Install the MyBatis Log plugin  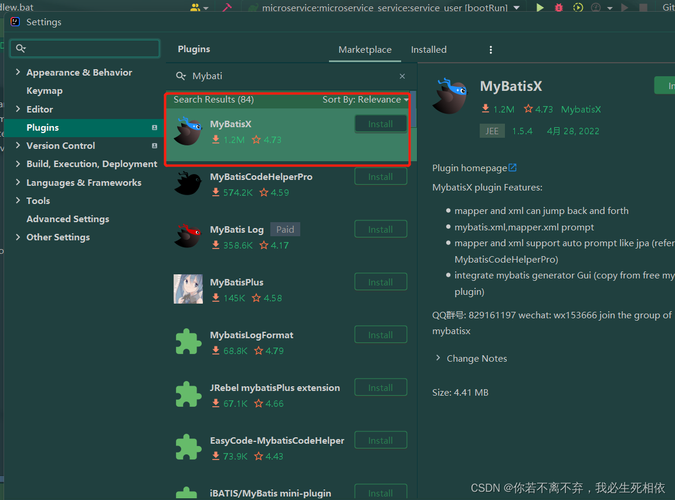coord(381,230)
